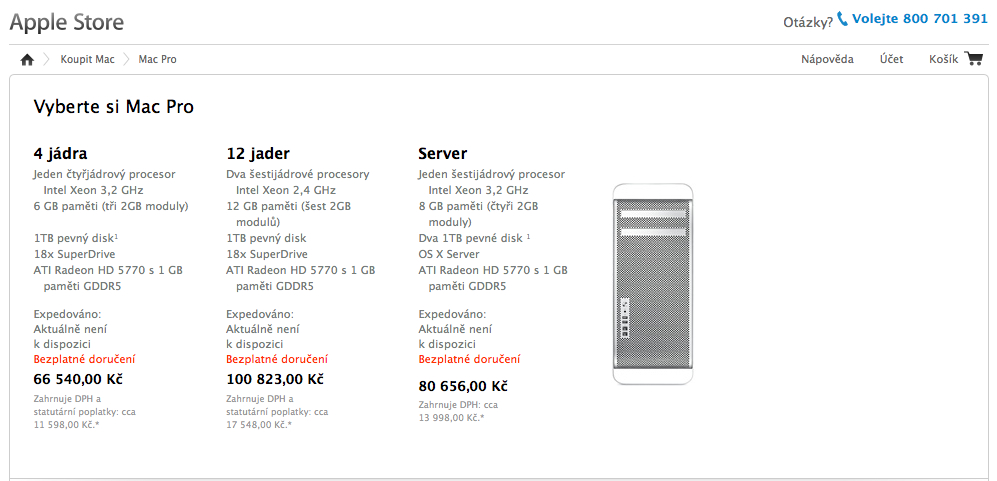Click the phone icon beside Volejte
Screen dimensions: 997x481
point(842,19)
